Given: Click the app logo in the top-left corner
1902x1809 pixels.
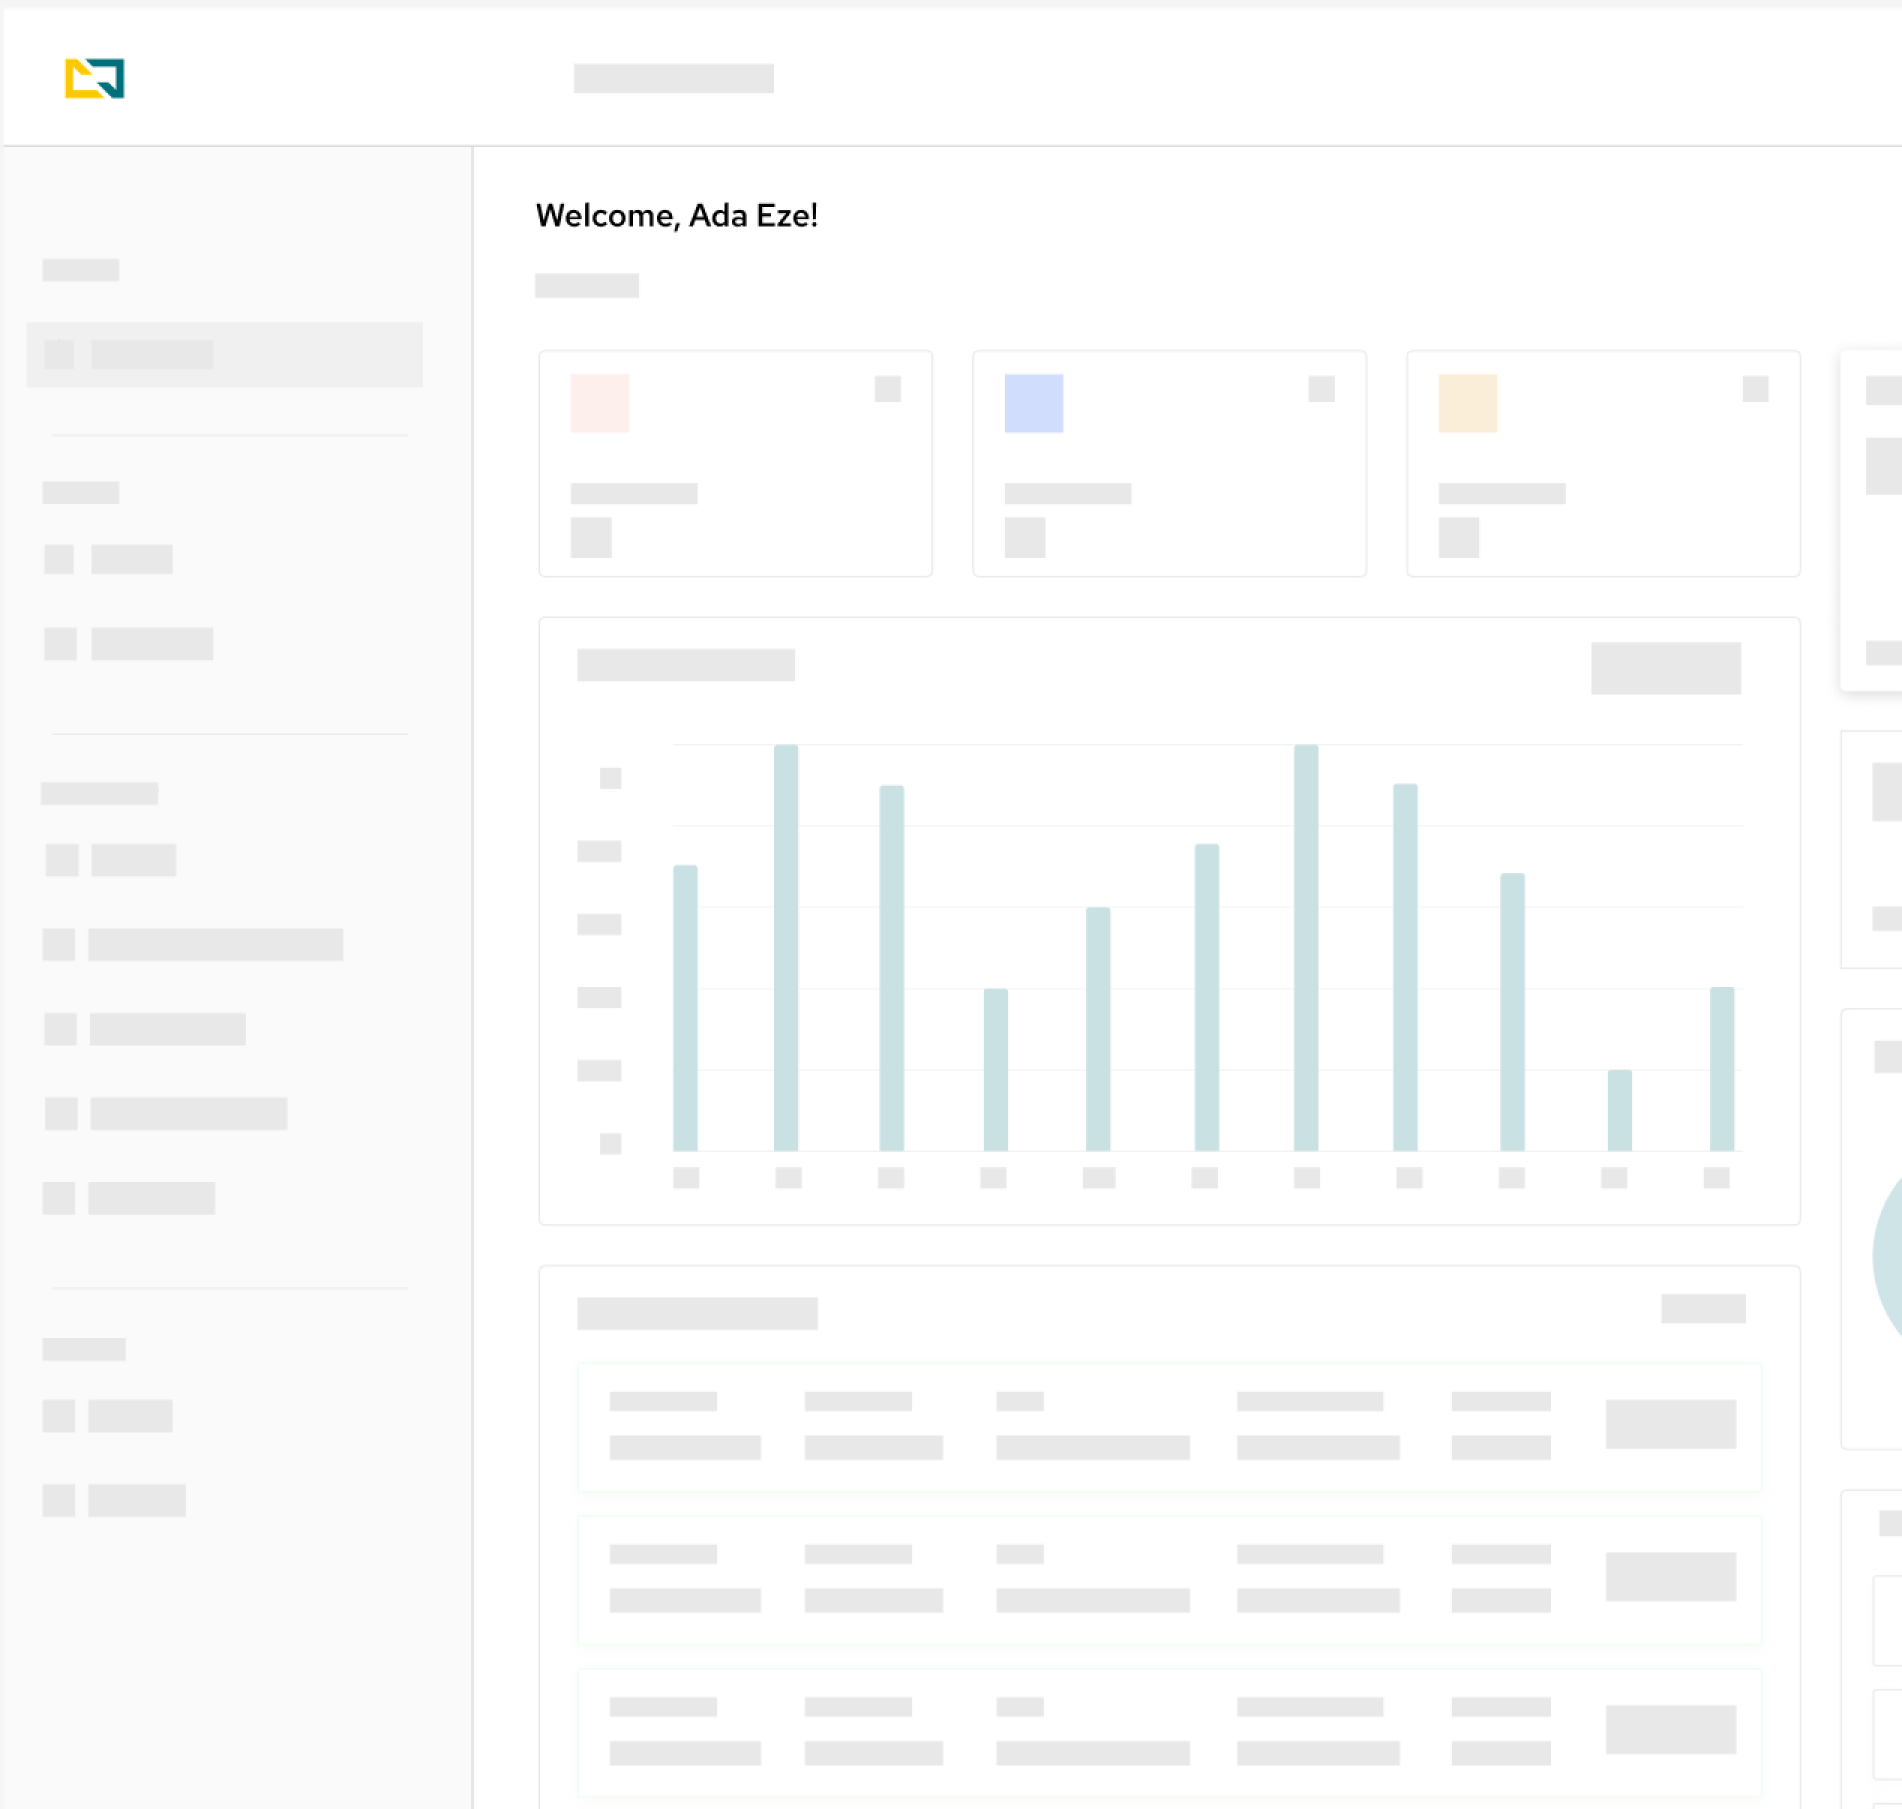Looking at the screenshot, I should [x=95, y=79].
